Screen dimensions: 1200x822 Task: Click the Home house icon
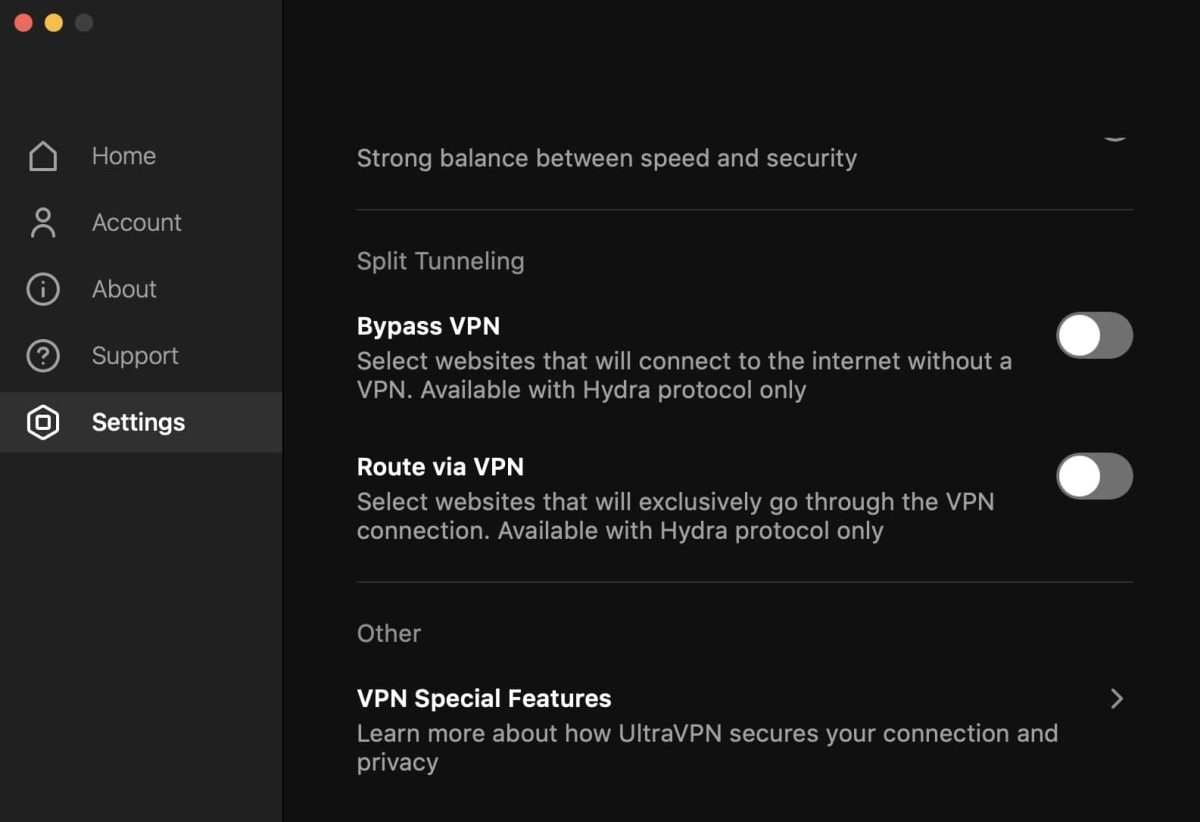(x=43, y=156)
